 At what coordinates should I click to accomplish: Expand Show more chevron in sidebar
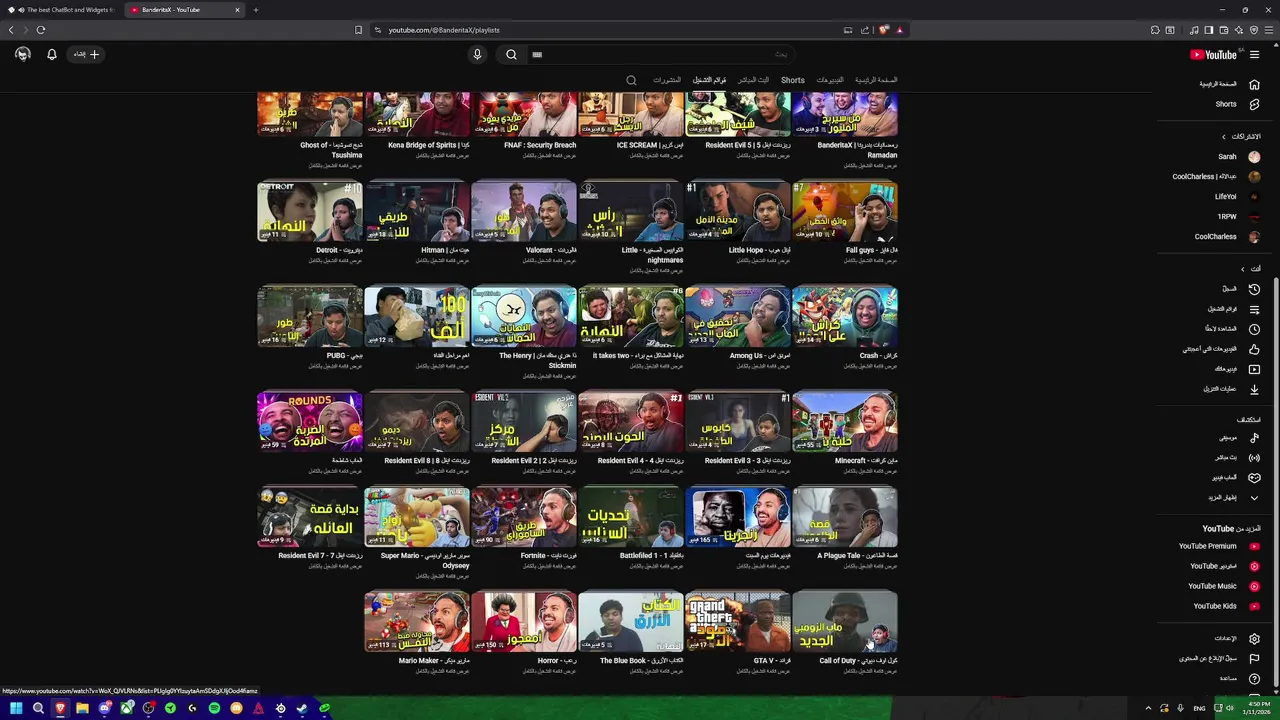1254,497
